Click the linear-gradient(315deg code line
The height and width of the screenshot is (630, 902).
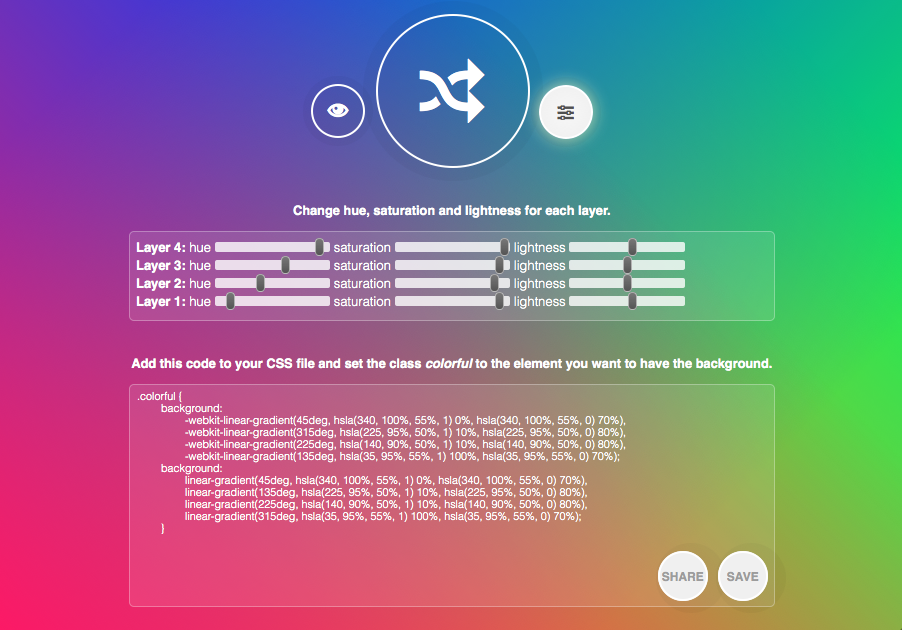pos(383,517)
